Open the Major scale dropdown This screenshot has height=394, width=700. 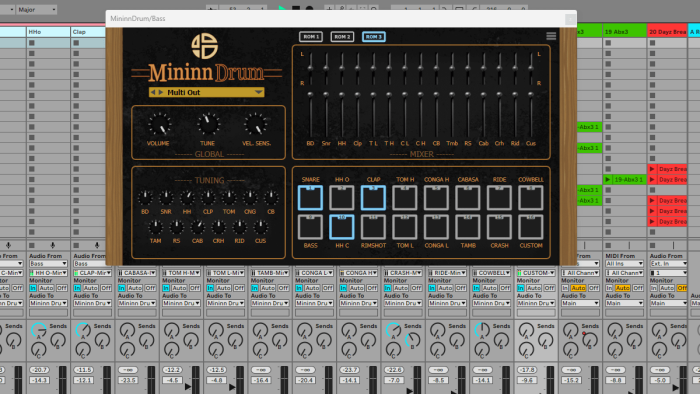point(37,9)
